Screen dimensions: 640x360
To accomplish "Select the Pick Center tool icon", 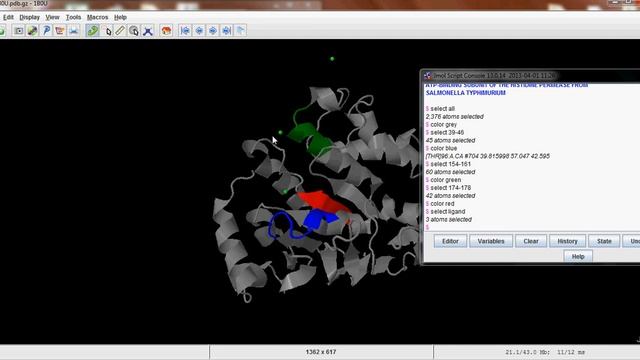I will 133,31.
